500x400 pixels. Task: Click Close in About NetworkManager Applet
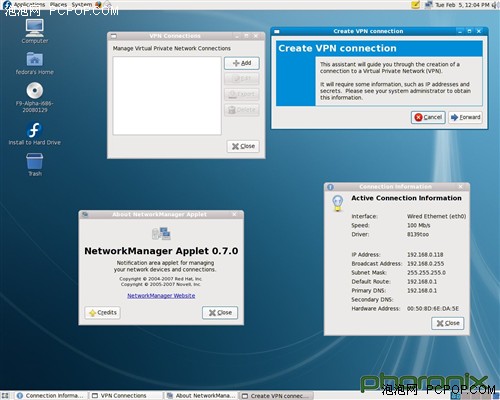(220, 313)
